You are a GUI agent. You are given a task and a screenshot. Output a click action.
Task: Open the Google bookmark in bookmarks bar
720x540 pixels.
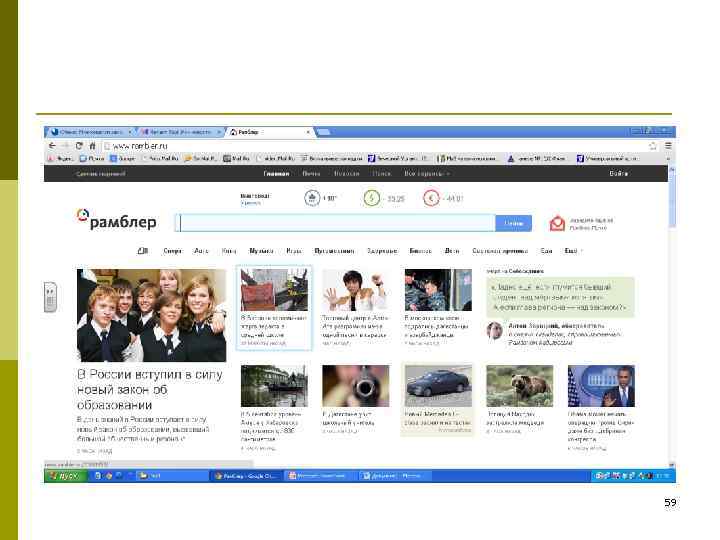(123, 158)
